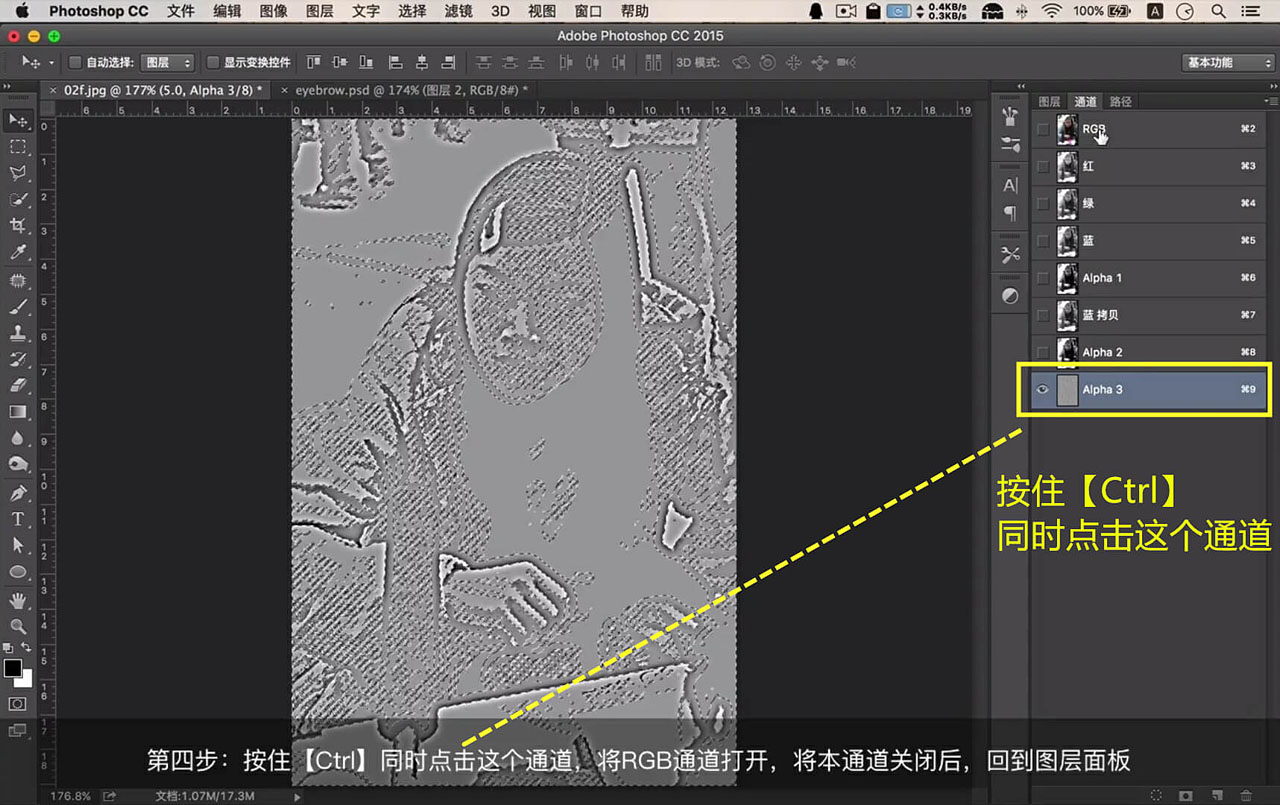Image resolution: width=1280 pixels, height=805 pixels.
Task: Click Photoshop CC application menu
Action: tap(98, 11)
